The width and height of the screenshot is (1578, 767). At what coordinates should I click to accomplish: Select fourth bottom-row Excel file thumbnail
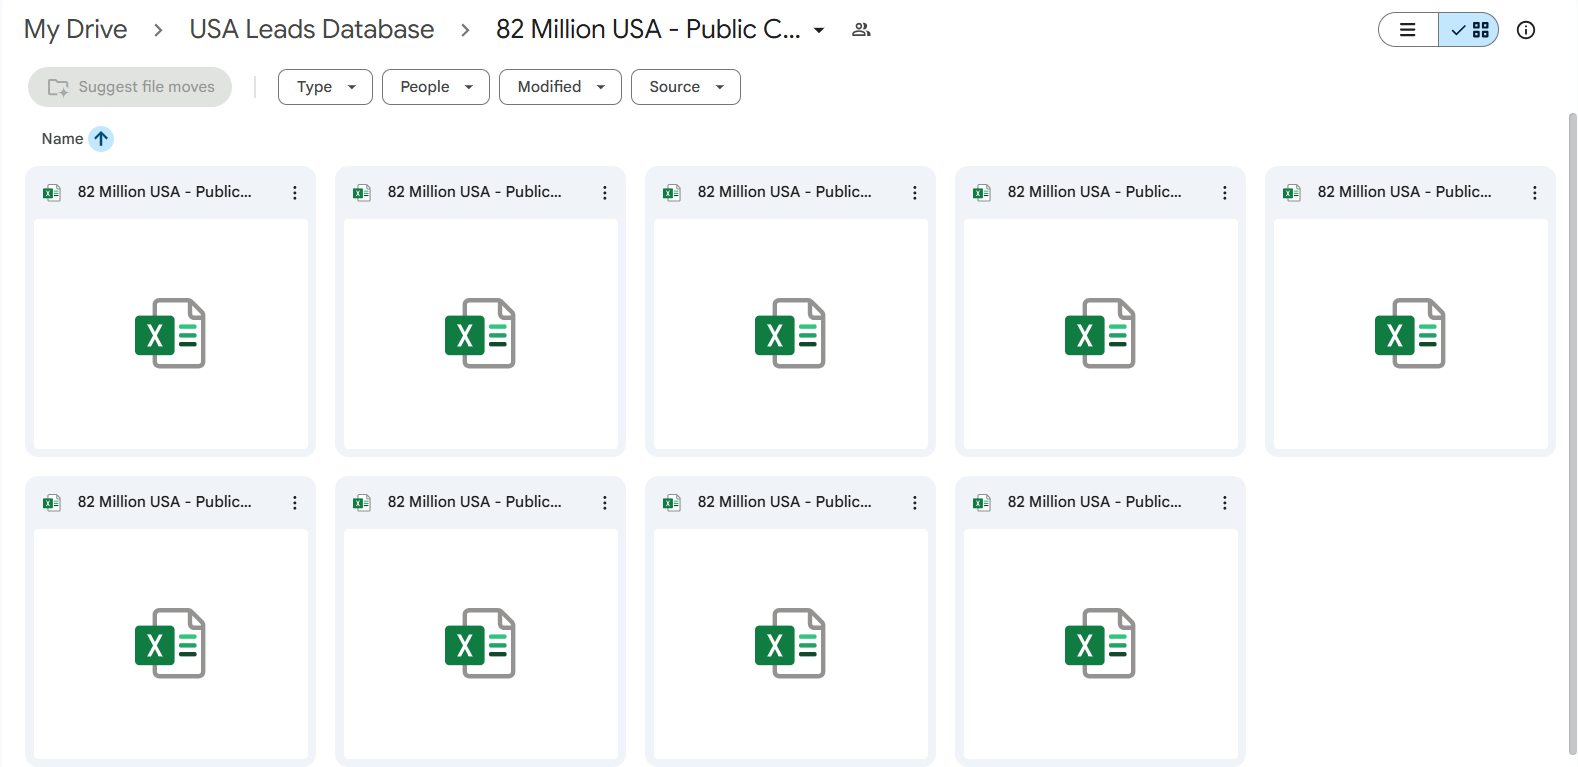(x=1101, y=644)
